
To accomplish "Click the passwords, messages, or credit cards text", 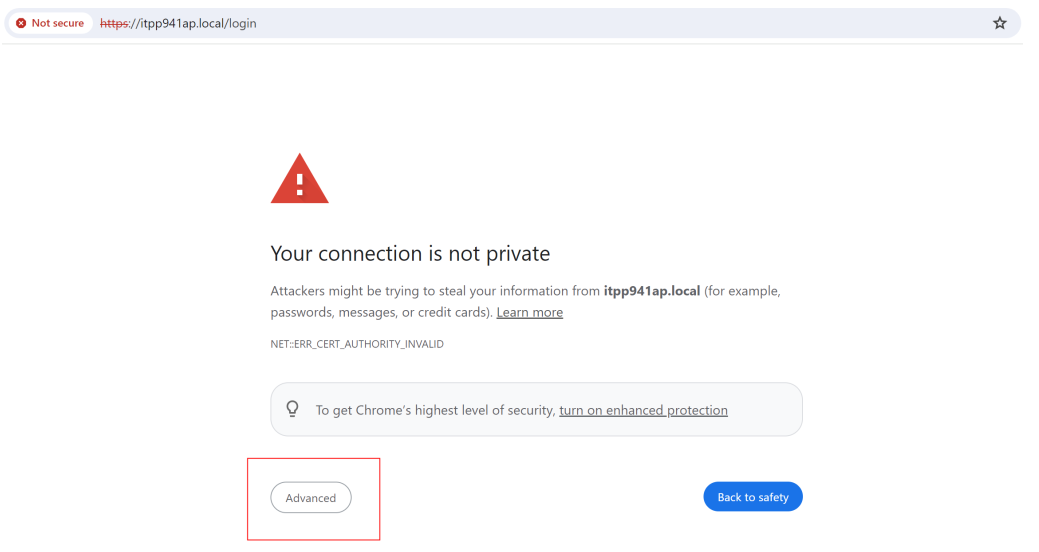I will (383, 312).
